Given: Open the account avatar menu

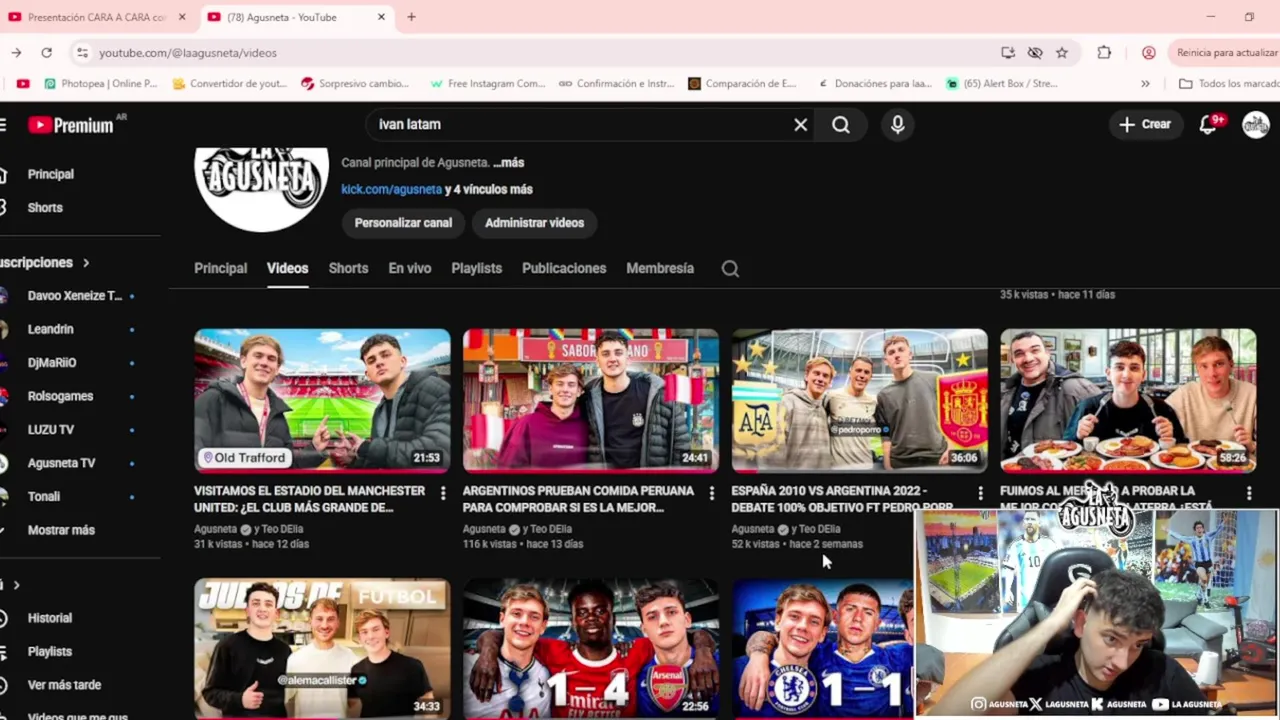Looking at the screenshot, I should coord(1255,125).
